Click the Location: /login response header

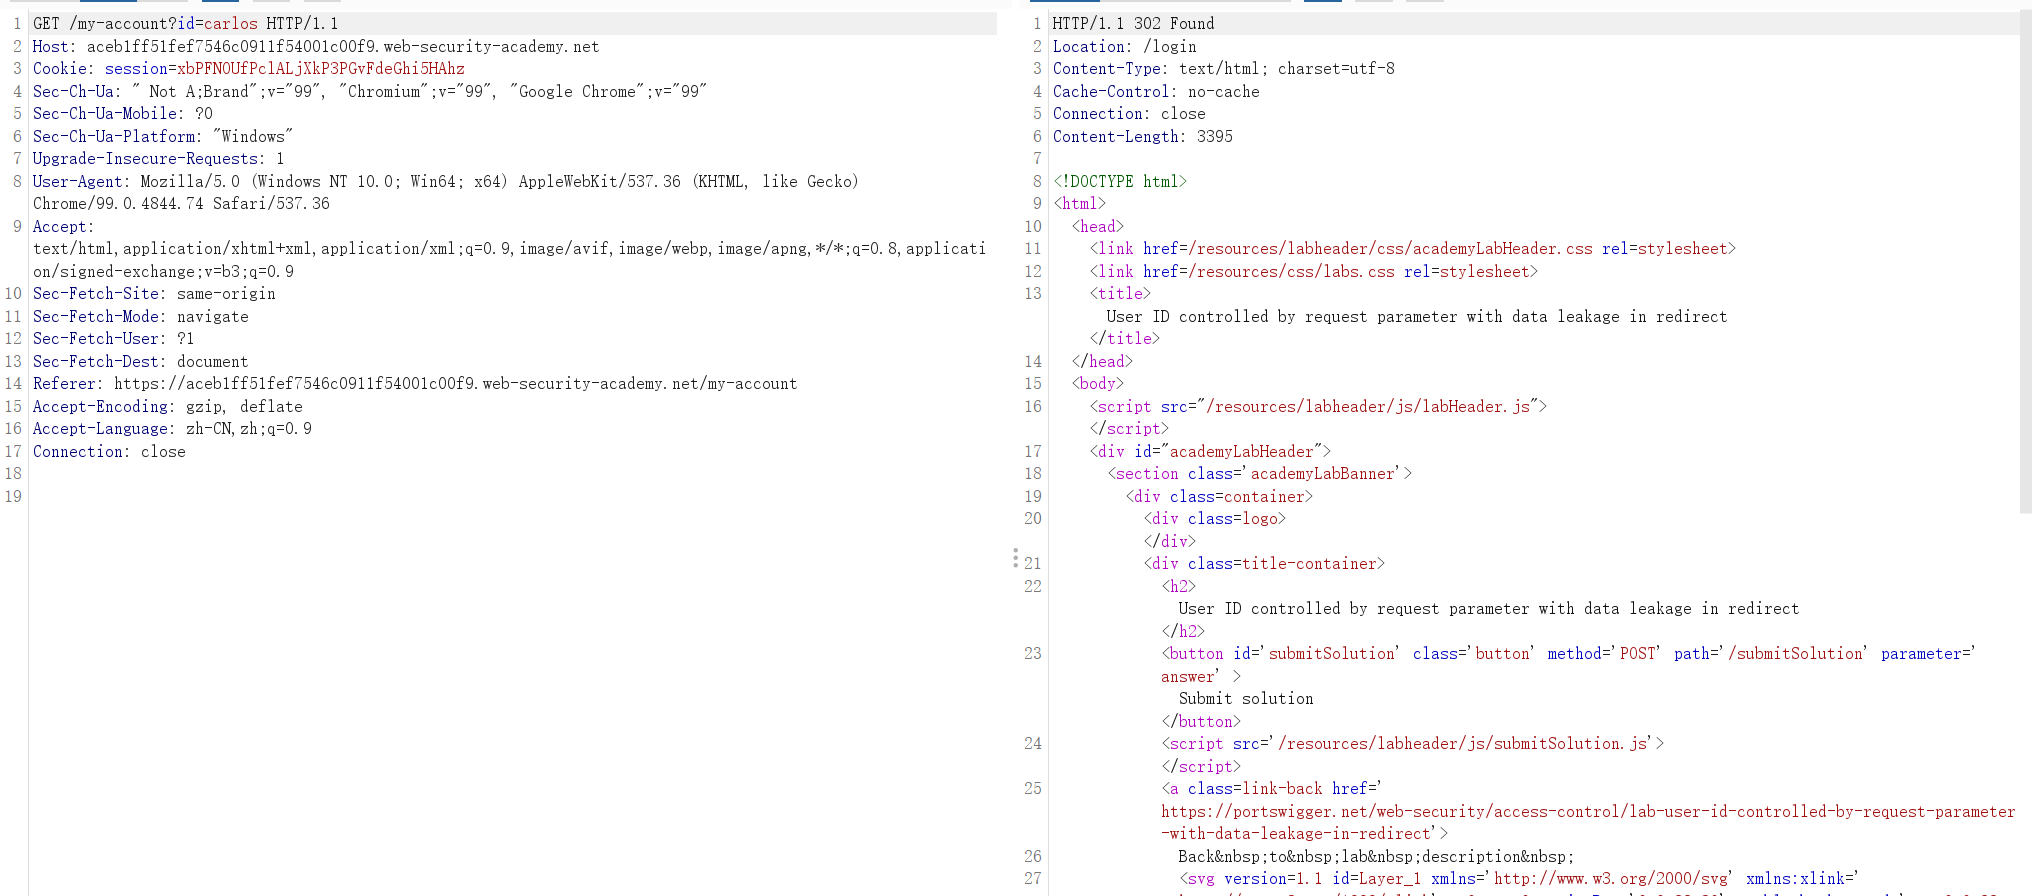[x=1125, y=46]
